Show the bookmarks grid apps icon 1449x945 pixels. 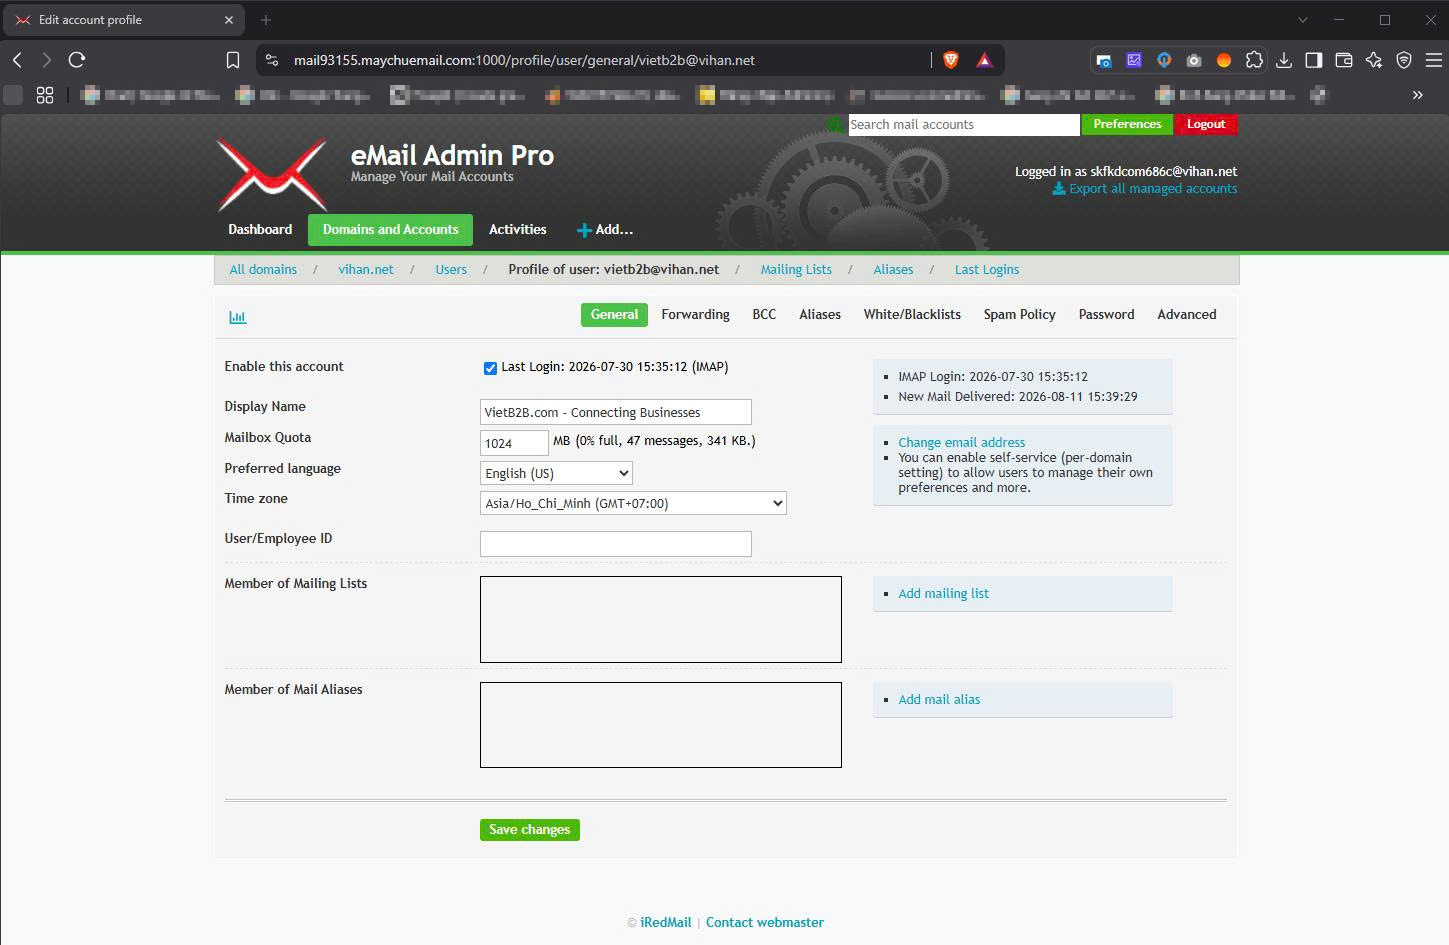[x=45, y=95]
